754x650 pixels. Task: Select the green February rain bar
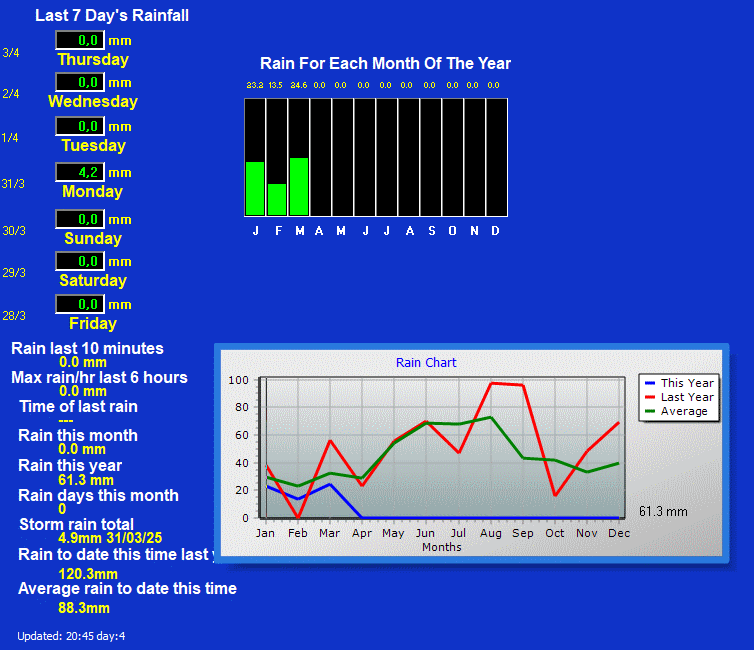pyautogui.click(x=277, y=199)
